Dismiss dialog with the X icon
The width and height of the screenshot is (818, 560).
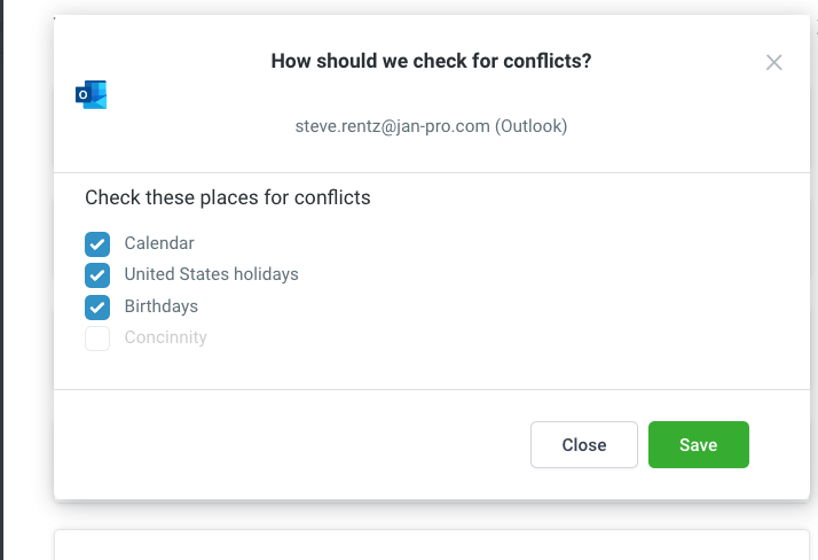(773, 63)
